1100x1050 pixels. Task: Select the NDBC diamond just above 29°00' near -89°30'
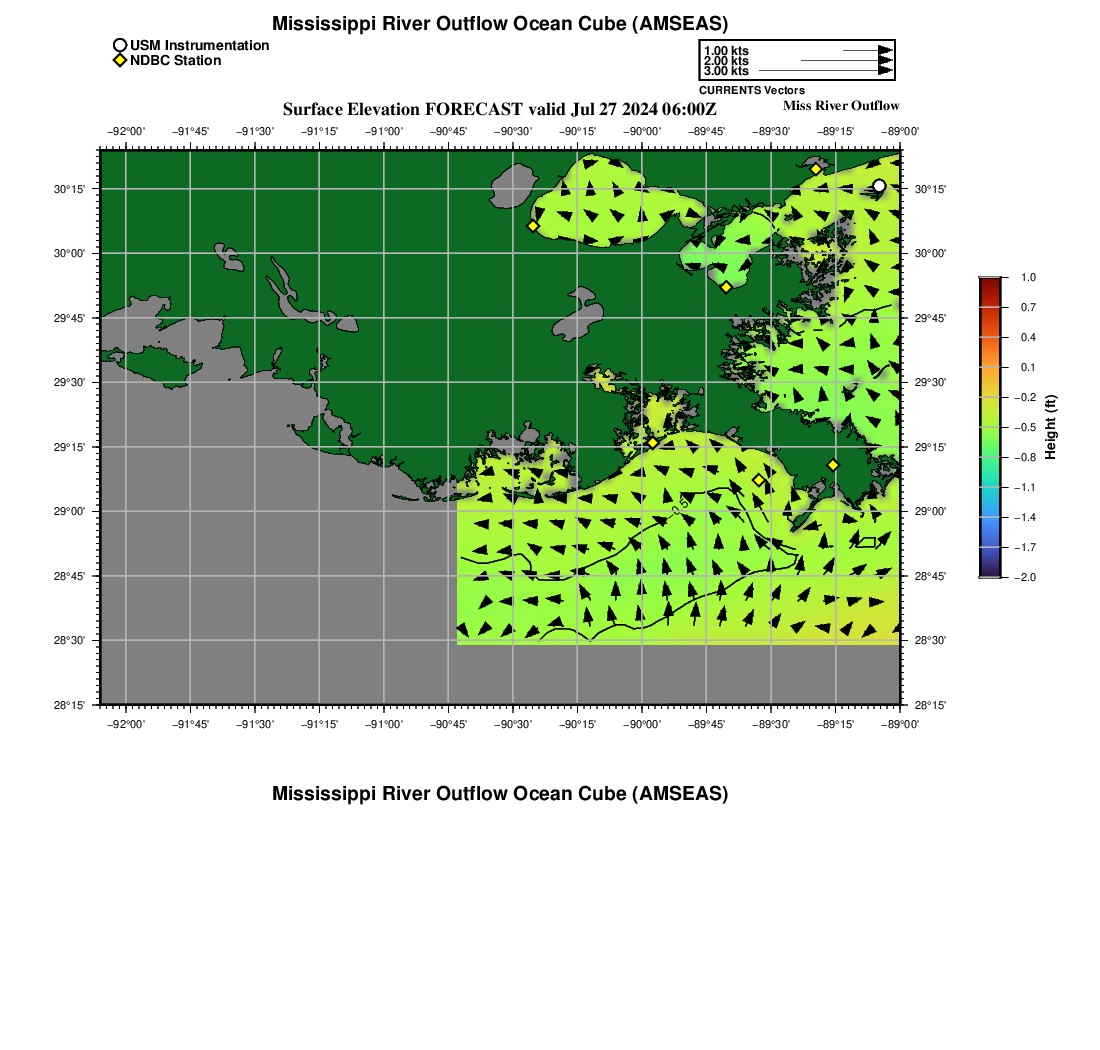point(758,480)
